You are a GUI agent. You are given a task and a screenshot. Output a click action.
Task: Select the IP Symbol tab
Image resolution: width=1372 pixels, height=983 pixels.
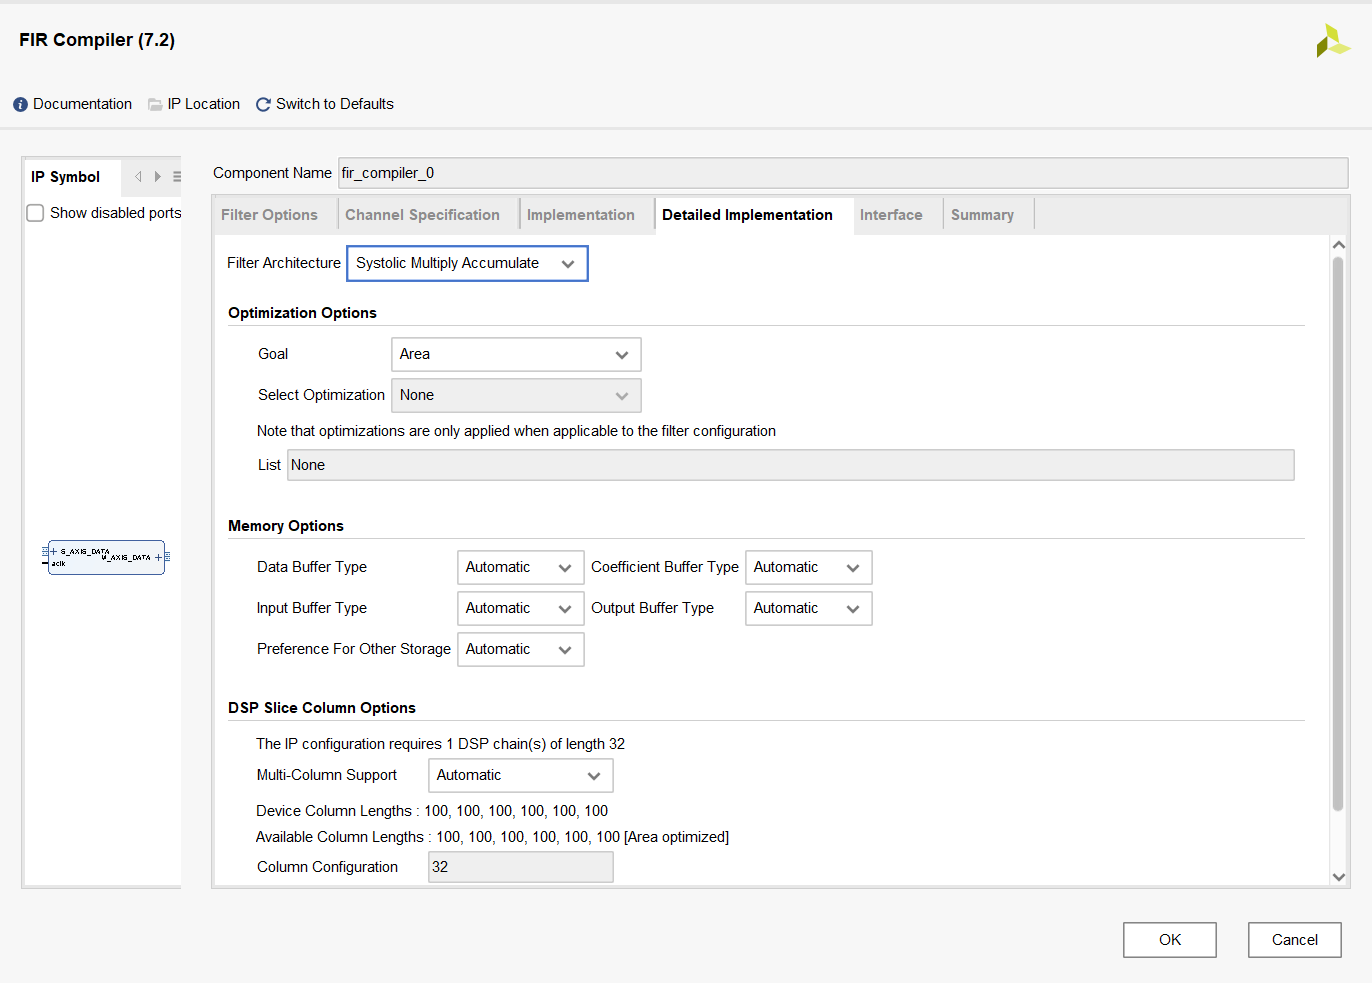tap(66, 177)
